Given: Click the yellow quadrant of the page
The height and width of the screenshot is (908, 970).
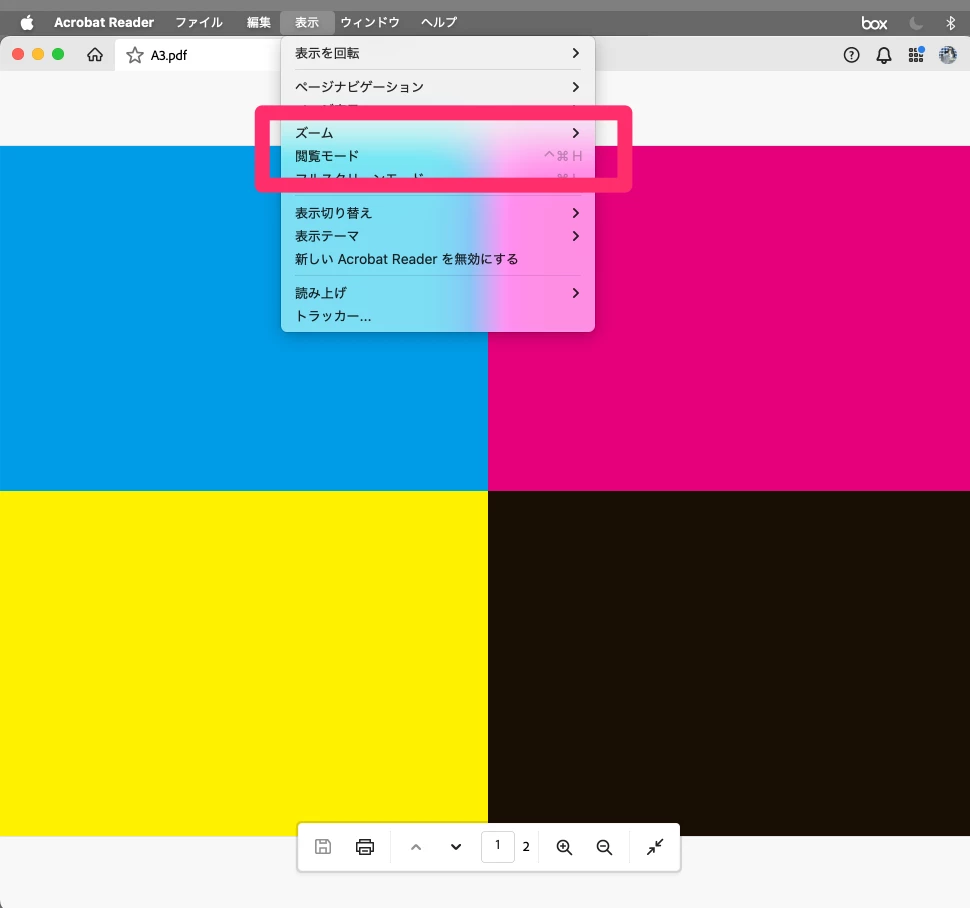Looking at the screenshot, I should (x=244, y=663).
